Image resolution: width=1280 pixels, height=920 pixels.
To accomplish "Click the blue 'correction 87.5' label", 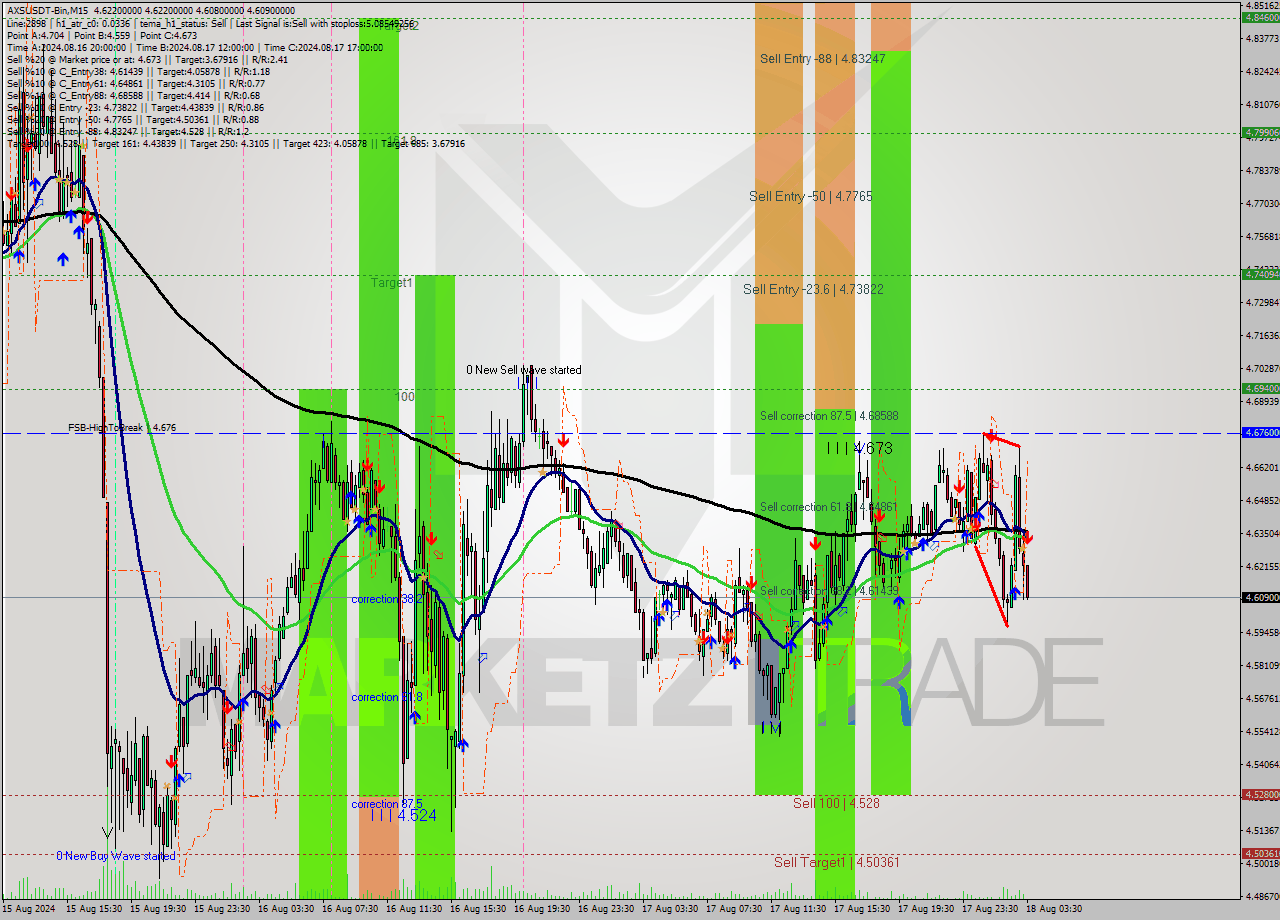I will [387, 804].
